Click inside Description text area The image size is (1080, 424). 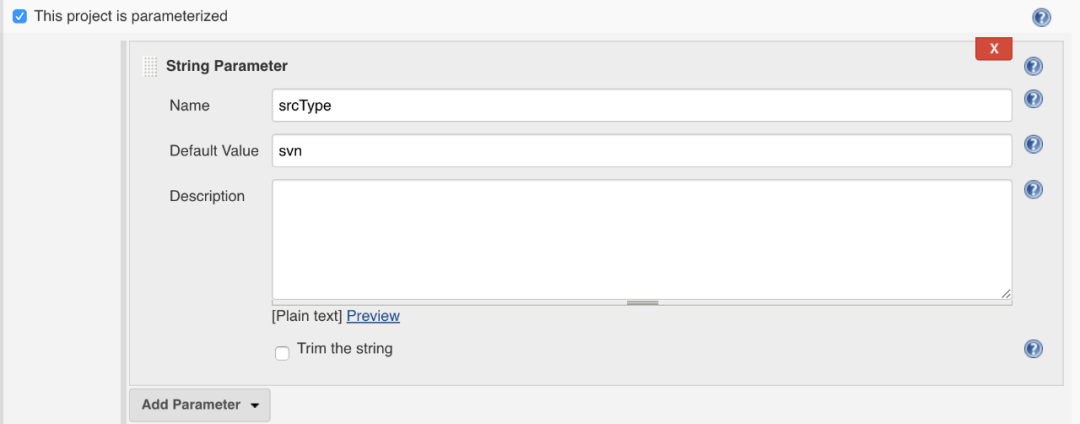[x=641, y=238]
